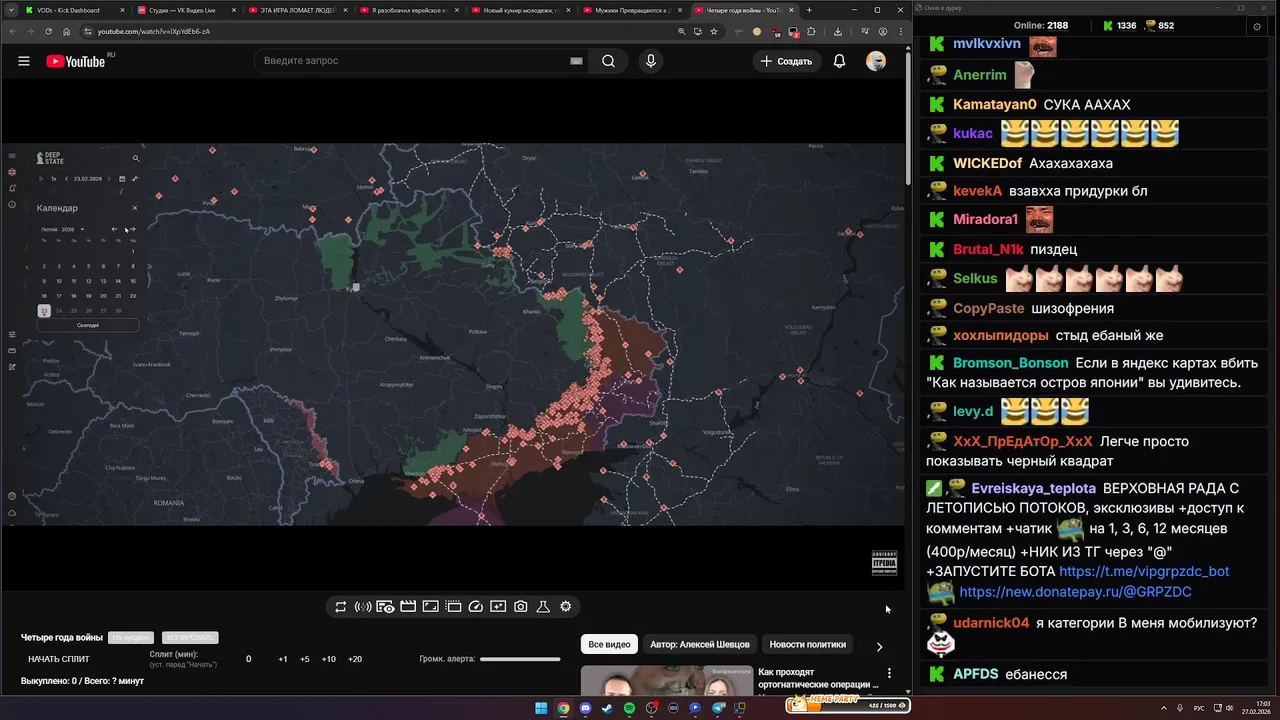Click the КОПИРОВАТЬ button
The image size is (1280, 720).
[x=190, y=638]
